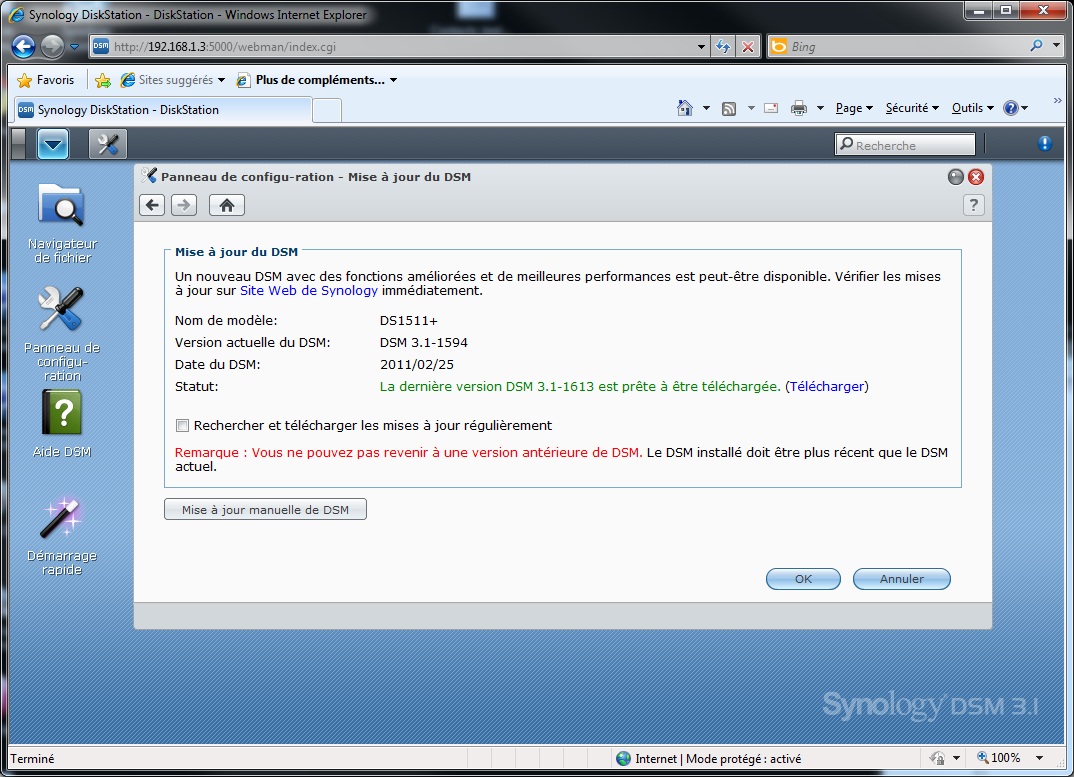Screen dimensions: 1074x777
Task: Expand the feeds dropdown arrow
Action: (751, 108)
